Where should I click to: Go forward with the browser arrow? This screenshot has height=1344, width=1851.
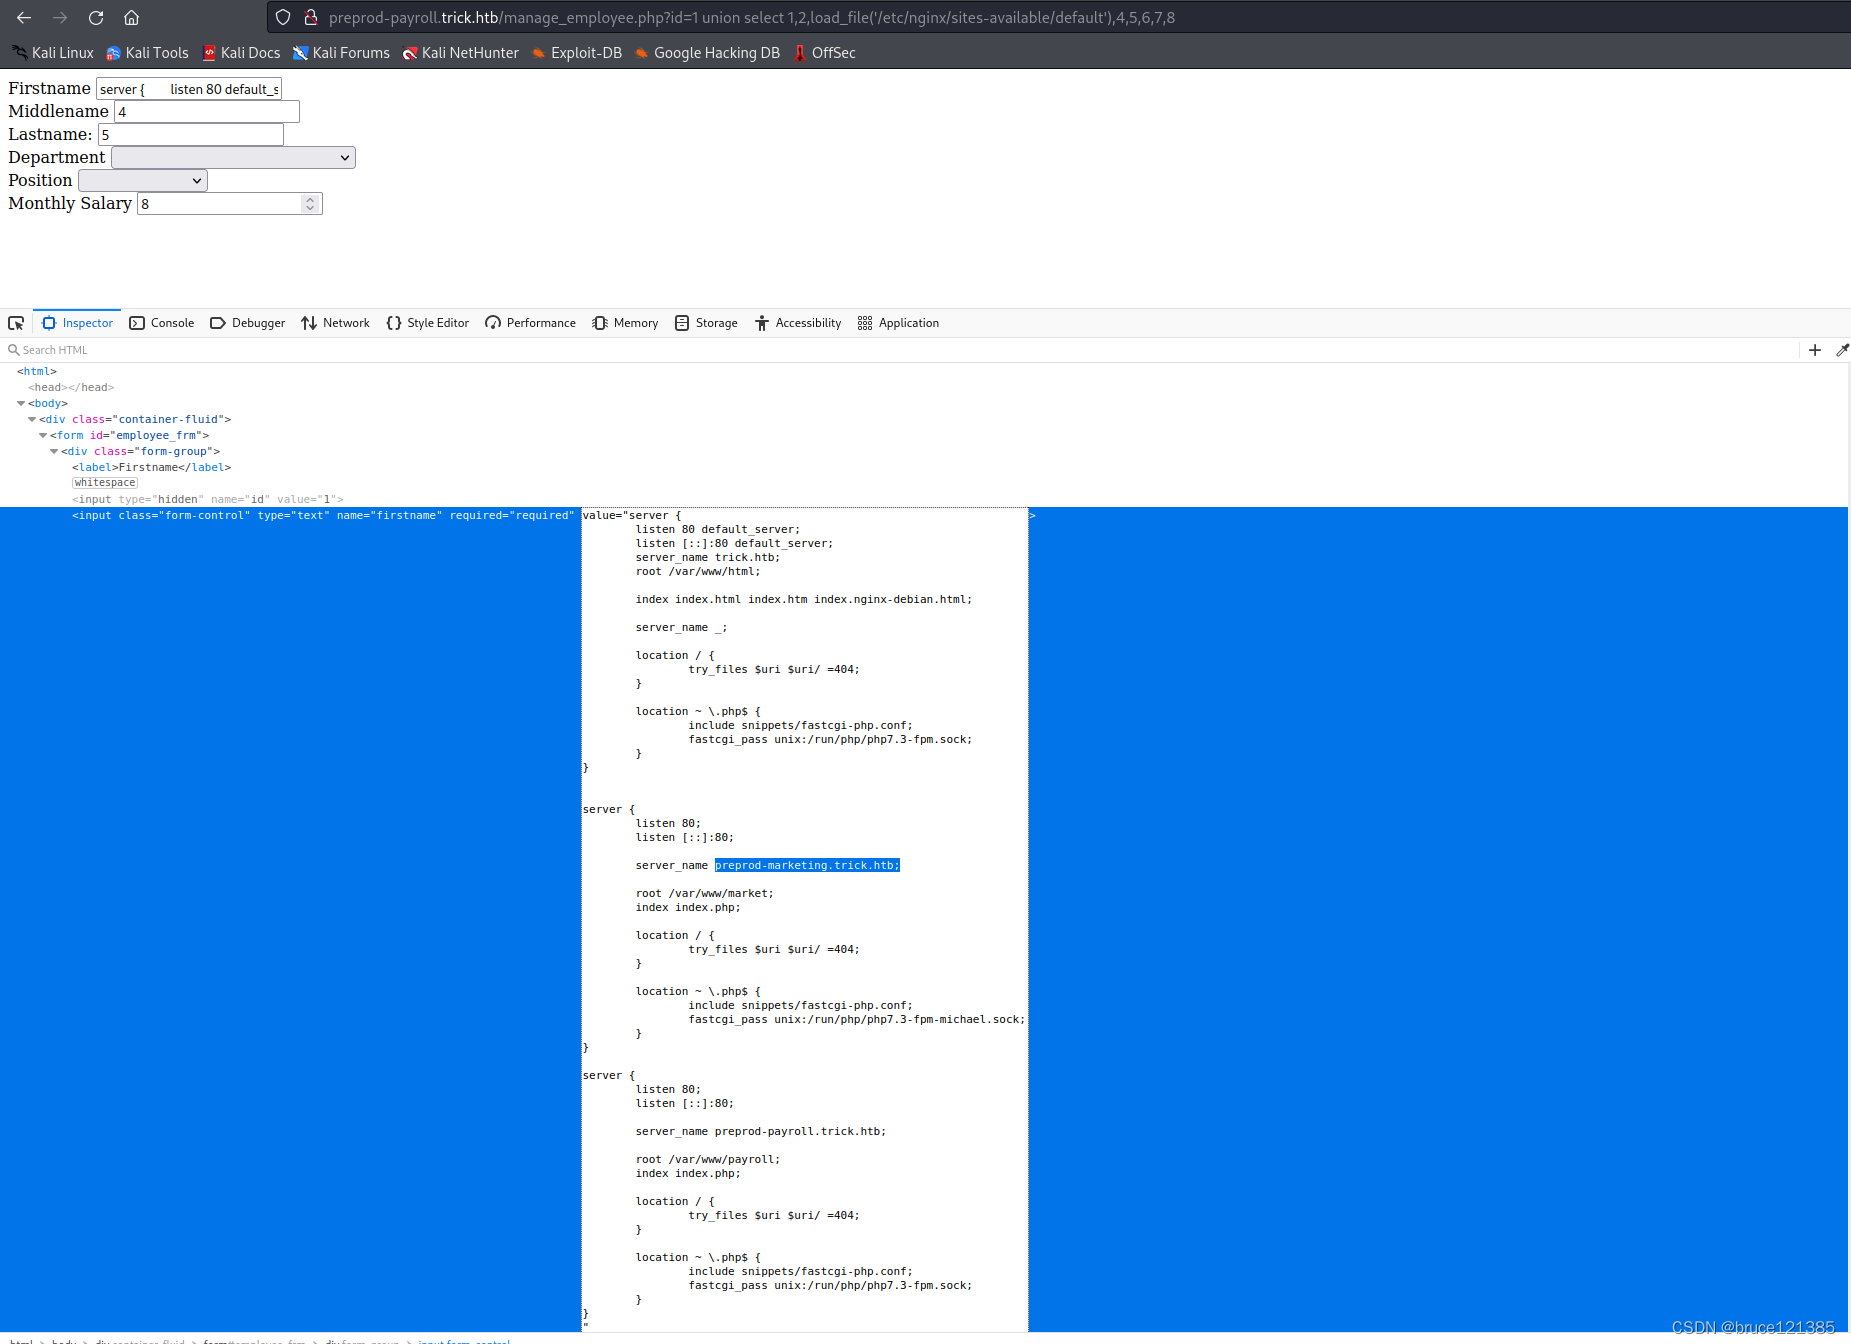tap(60, 17)
